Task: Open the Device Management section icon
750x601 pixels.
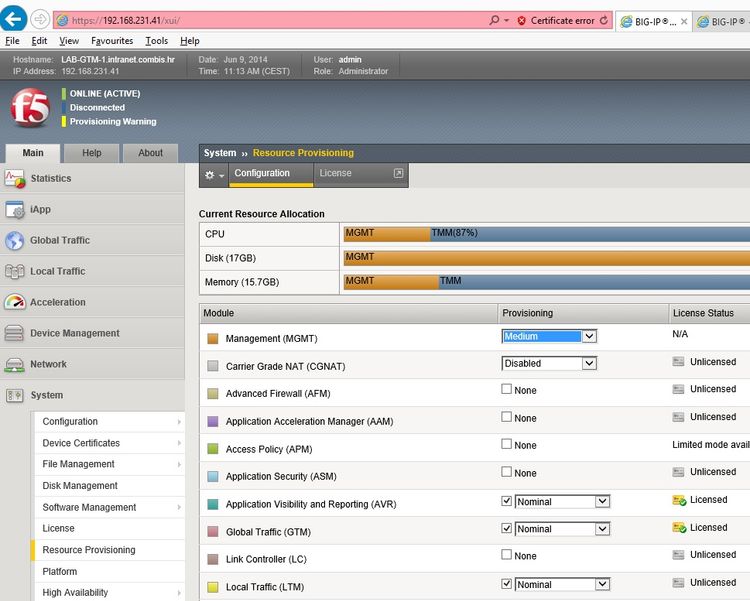Action: [15, 334]
